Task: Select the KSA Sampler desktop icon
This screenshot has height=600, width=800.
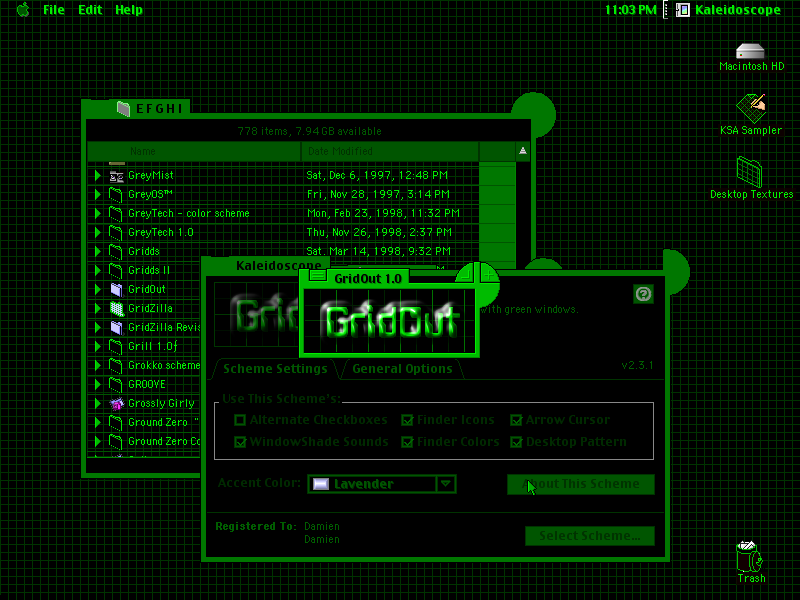Action: pos(751,108)
